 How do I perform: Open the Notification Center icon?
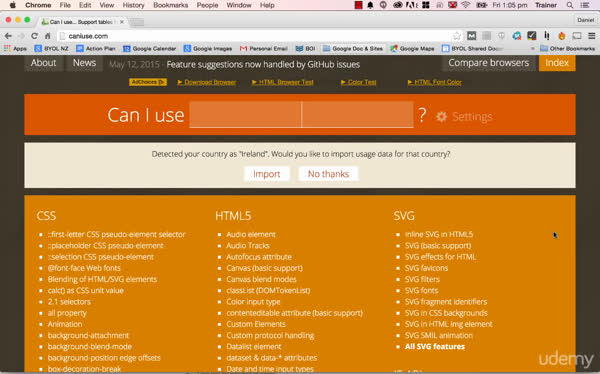point(585,5)
